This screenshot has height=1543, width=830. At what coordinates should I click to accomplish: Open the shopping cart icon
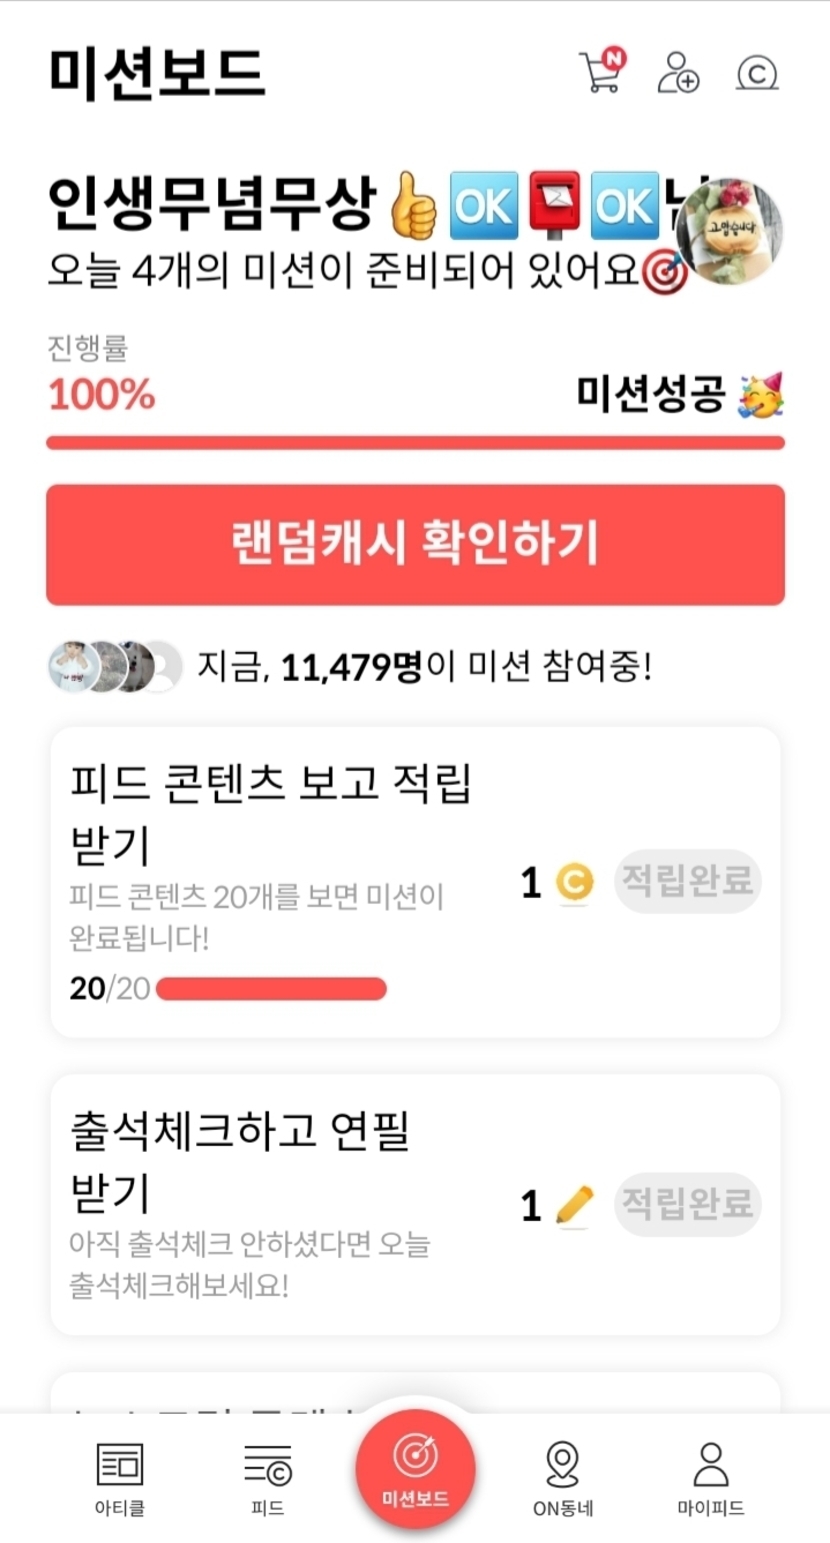(x=602, y=72)
